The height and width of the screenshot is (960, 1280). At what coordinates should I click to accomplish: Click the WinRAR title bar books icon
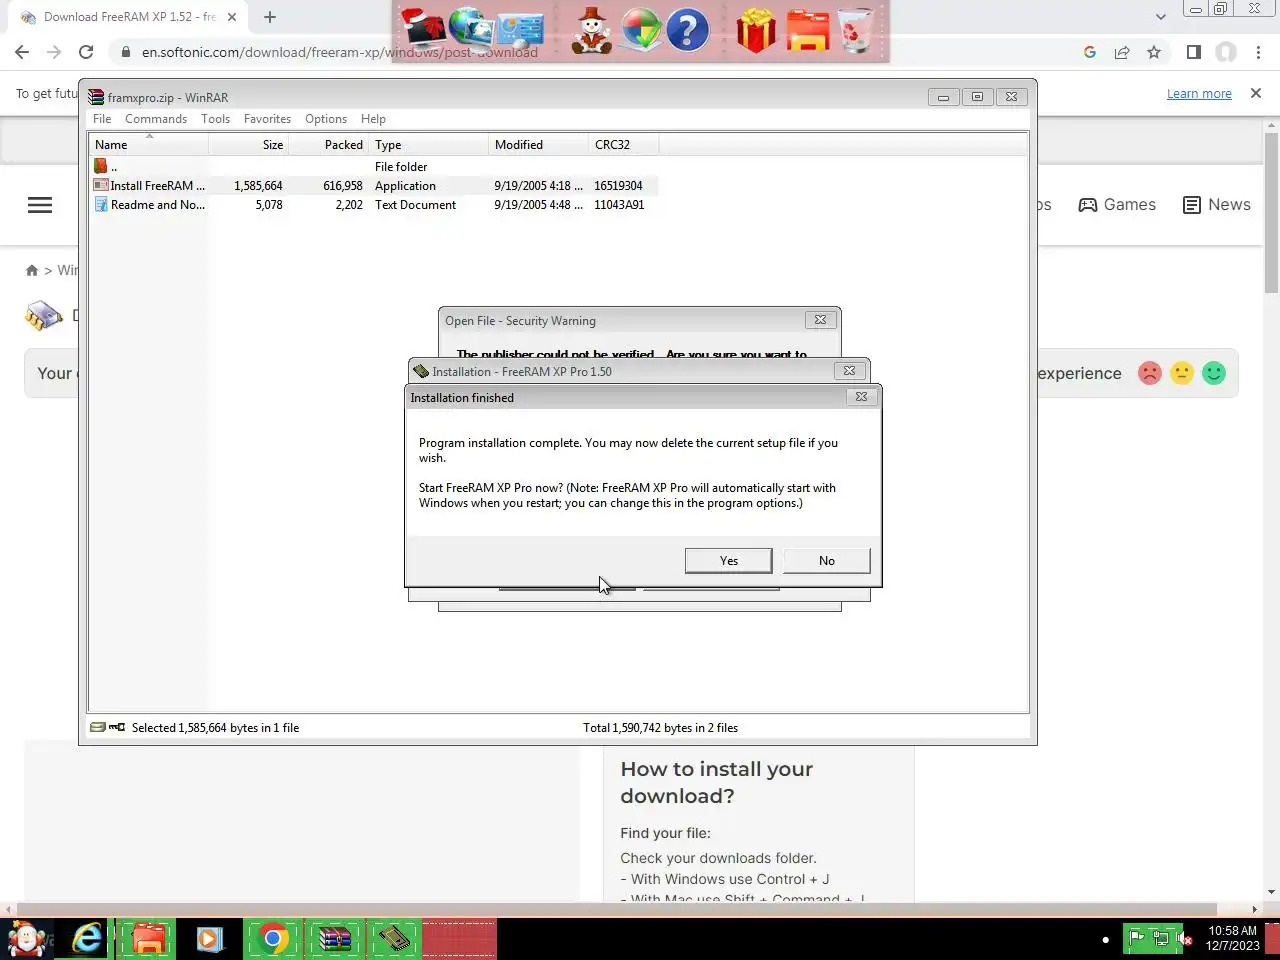pyautogui.click(x=96, y=97)
